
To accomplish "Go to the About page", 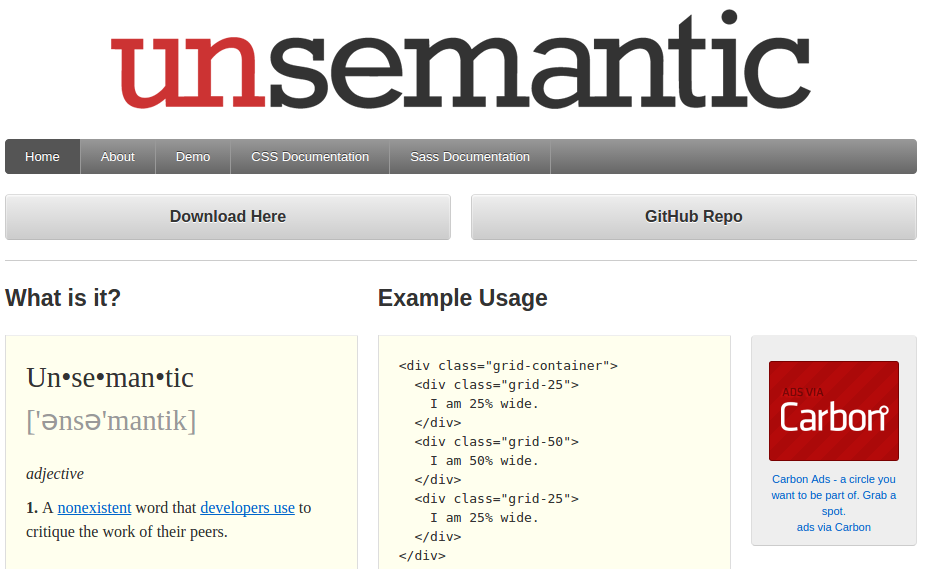I will [x=117, y=157].
